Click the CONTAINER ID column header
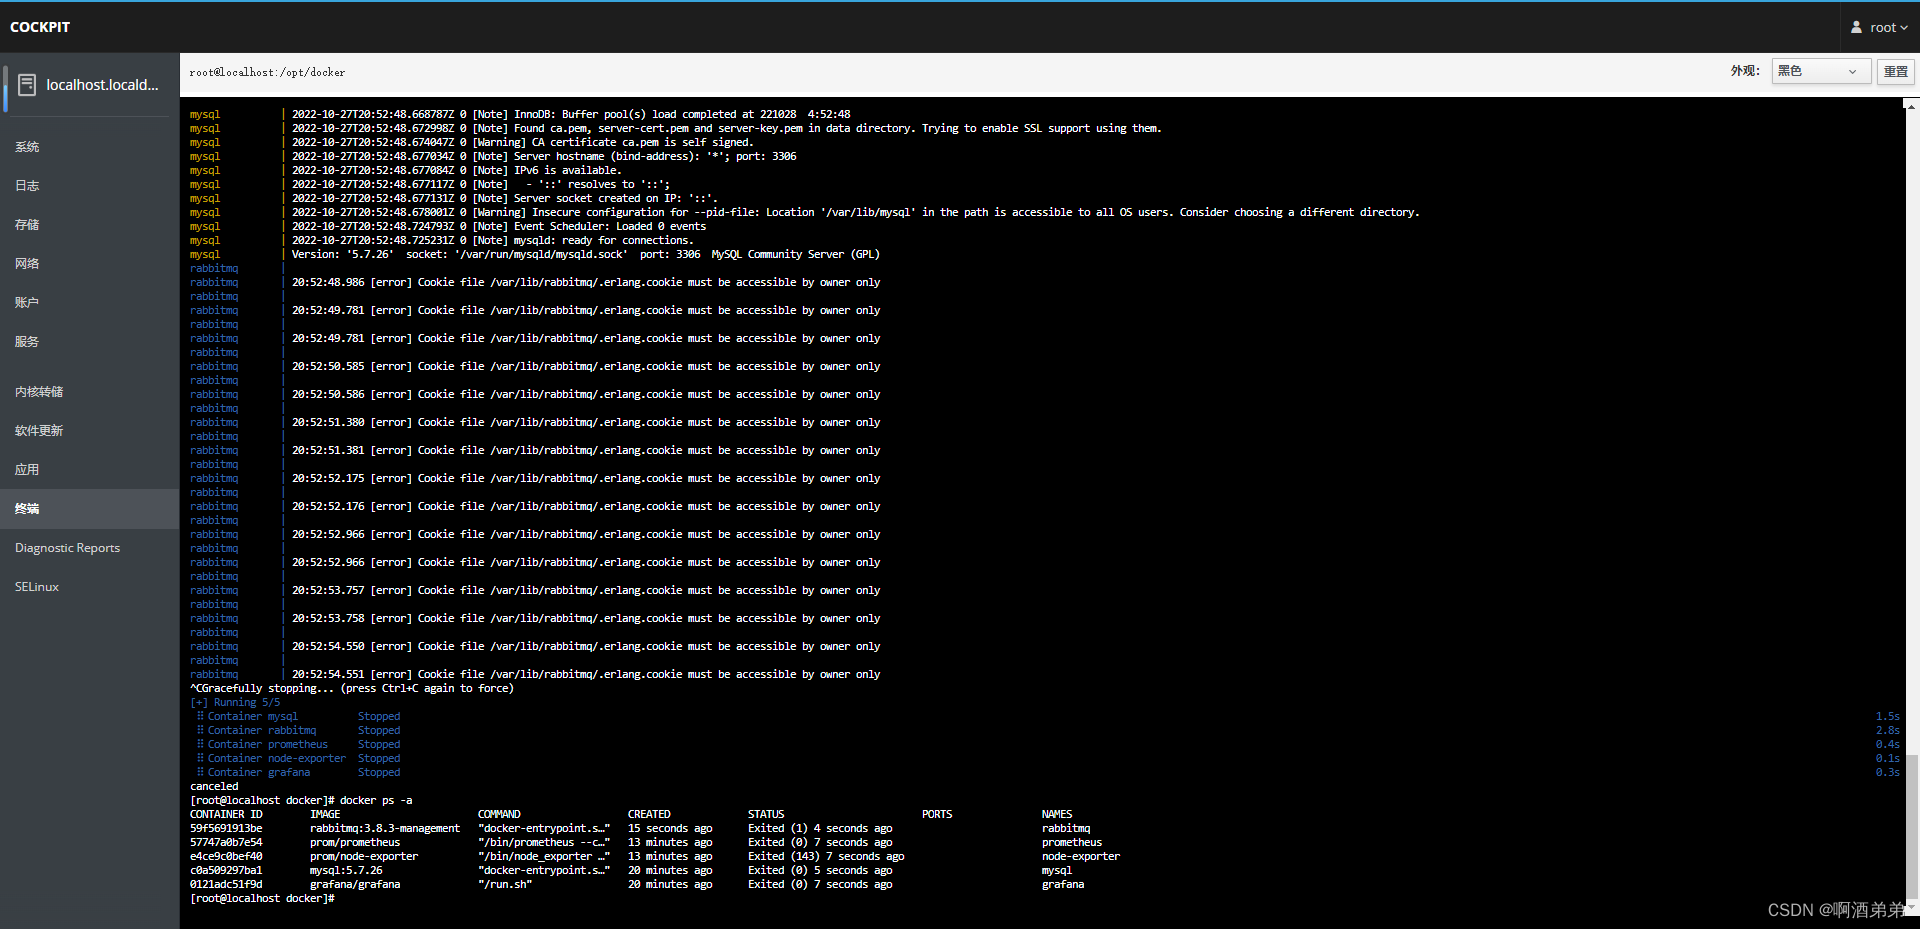Image resolution: width=1920 pixels, height=929 pixels. (x=226, y=814)
